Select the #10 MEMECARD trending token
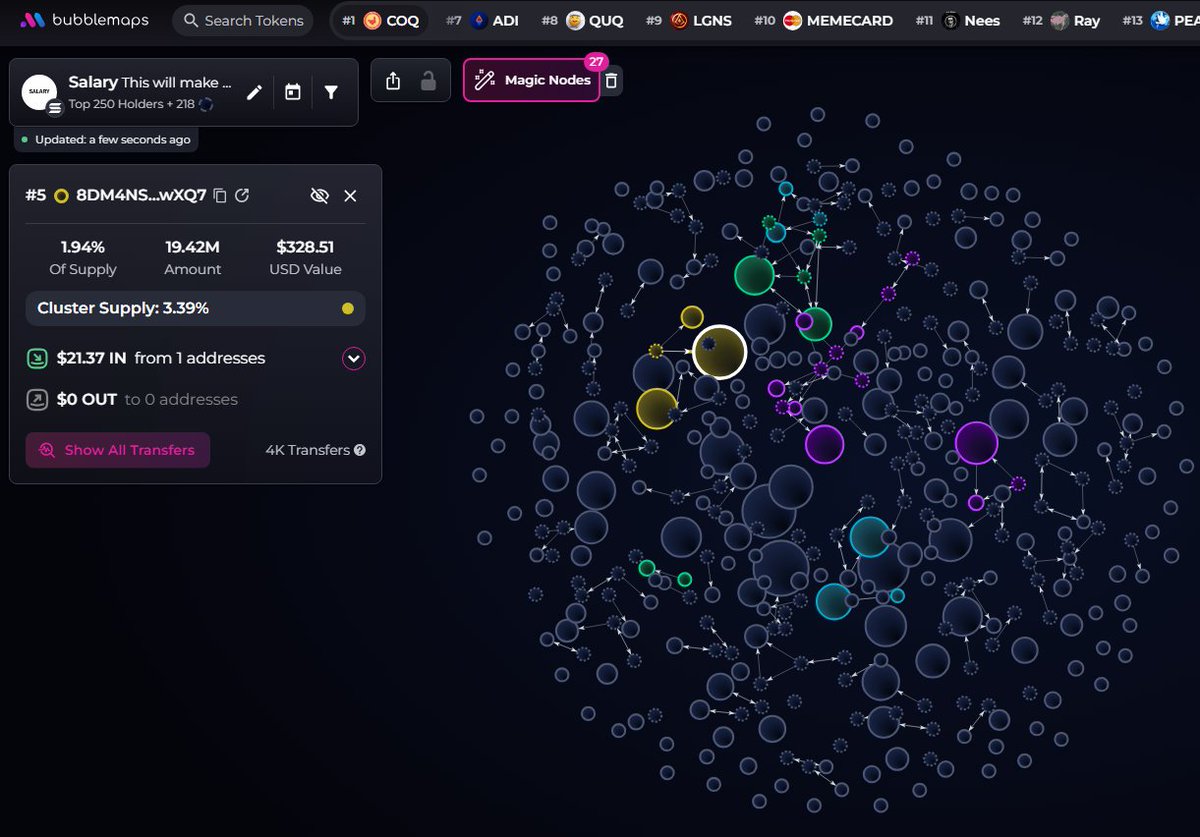 [x=823, y=20]
